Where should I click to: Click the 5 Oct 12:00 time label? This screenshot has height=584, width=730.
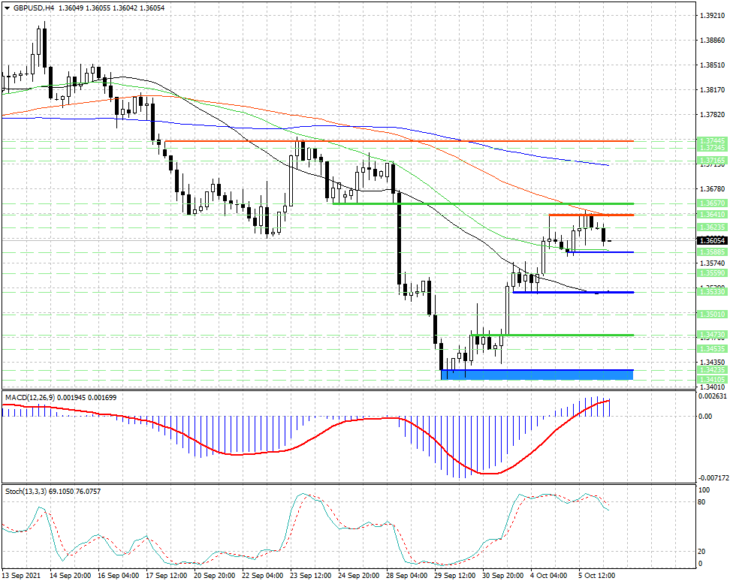(597, 576)
